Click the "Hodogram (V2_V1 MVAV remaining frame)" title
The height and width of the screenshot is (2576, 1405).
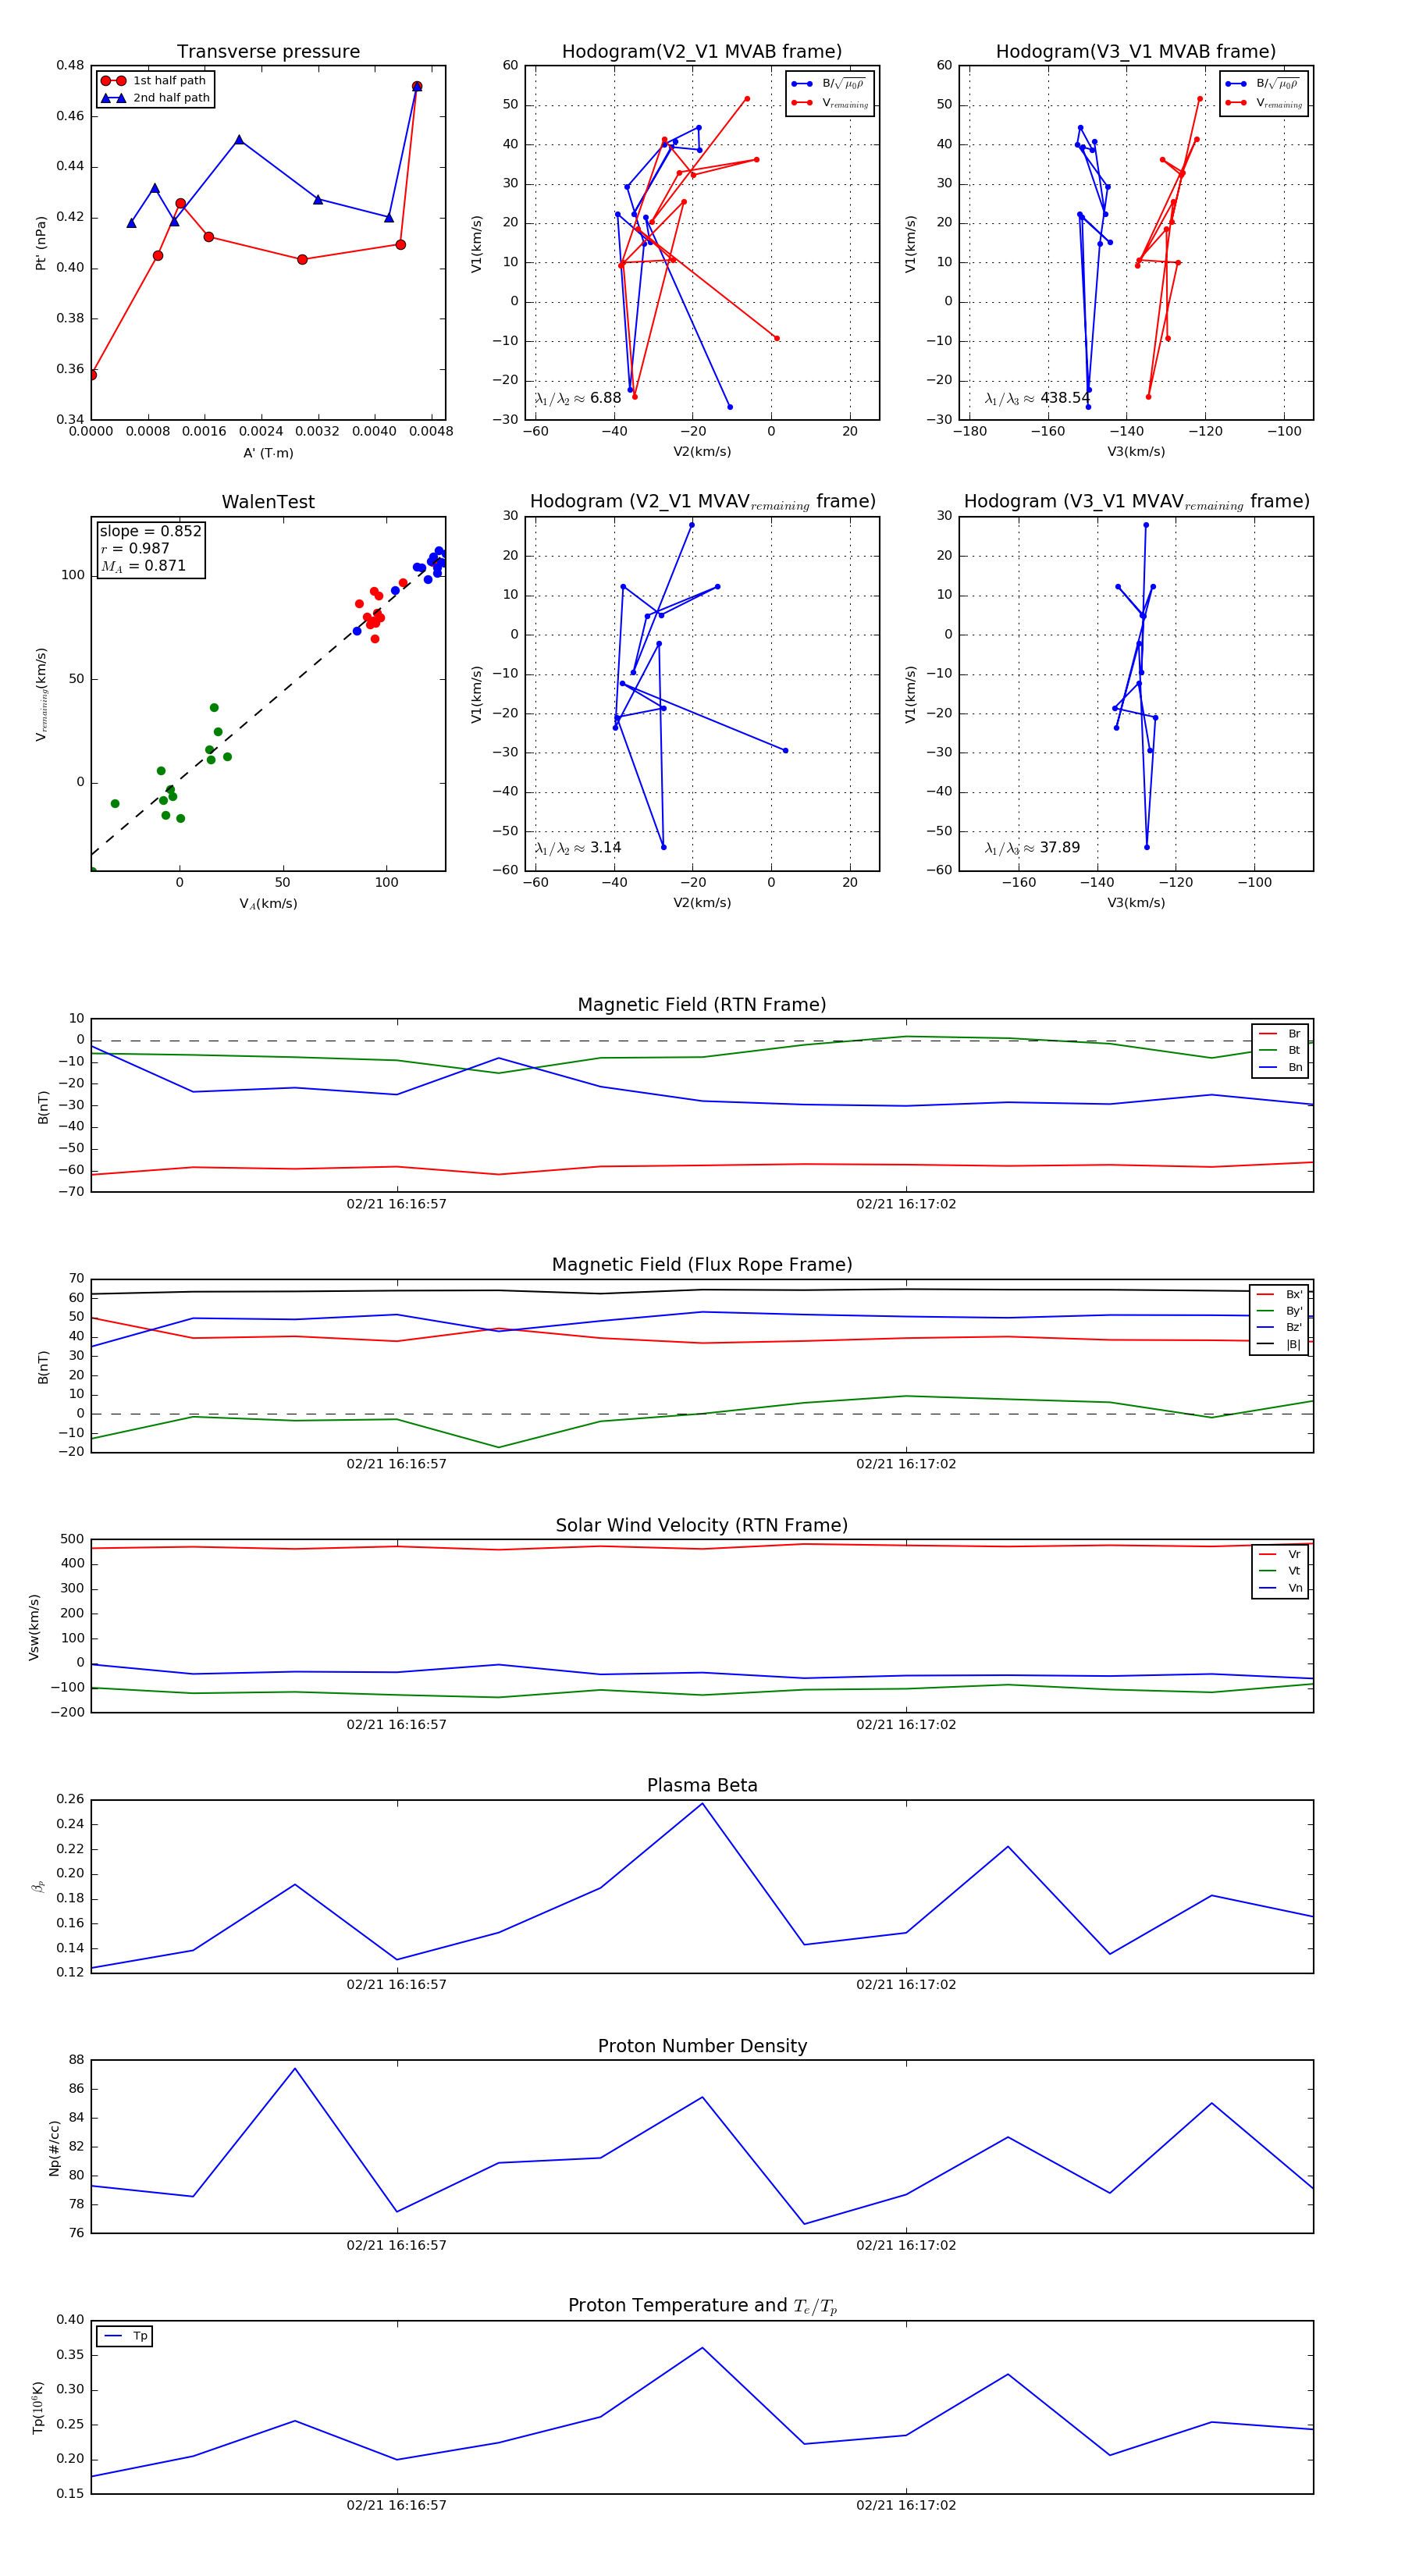pyautogui.click(x=702, y=502)
